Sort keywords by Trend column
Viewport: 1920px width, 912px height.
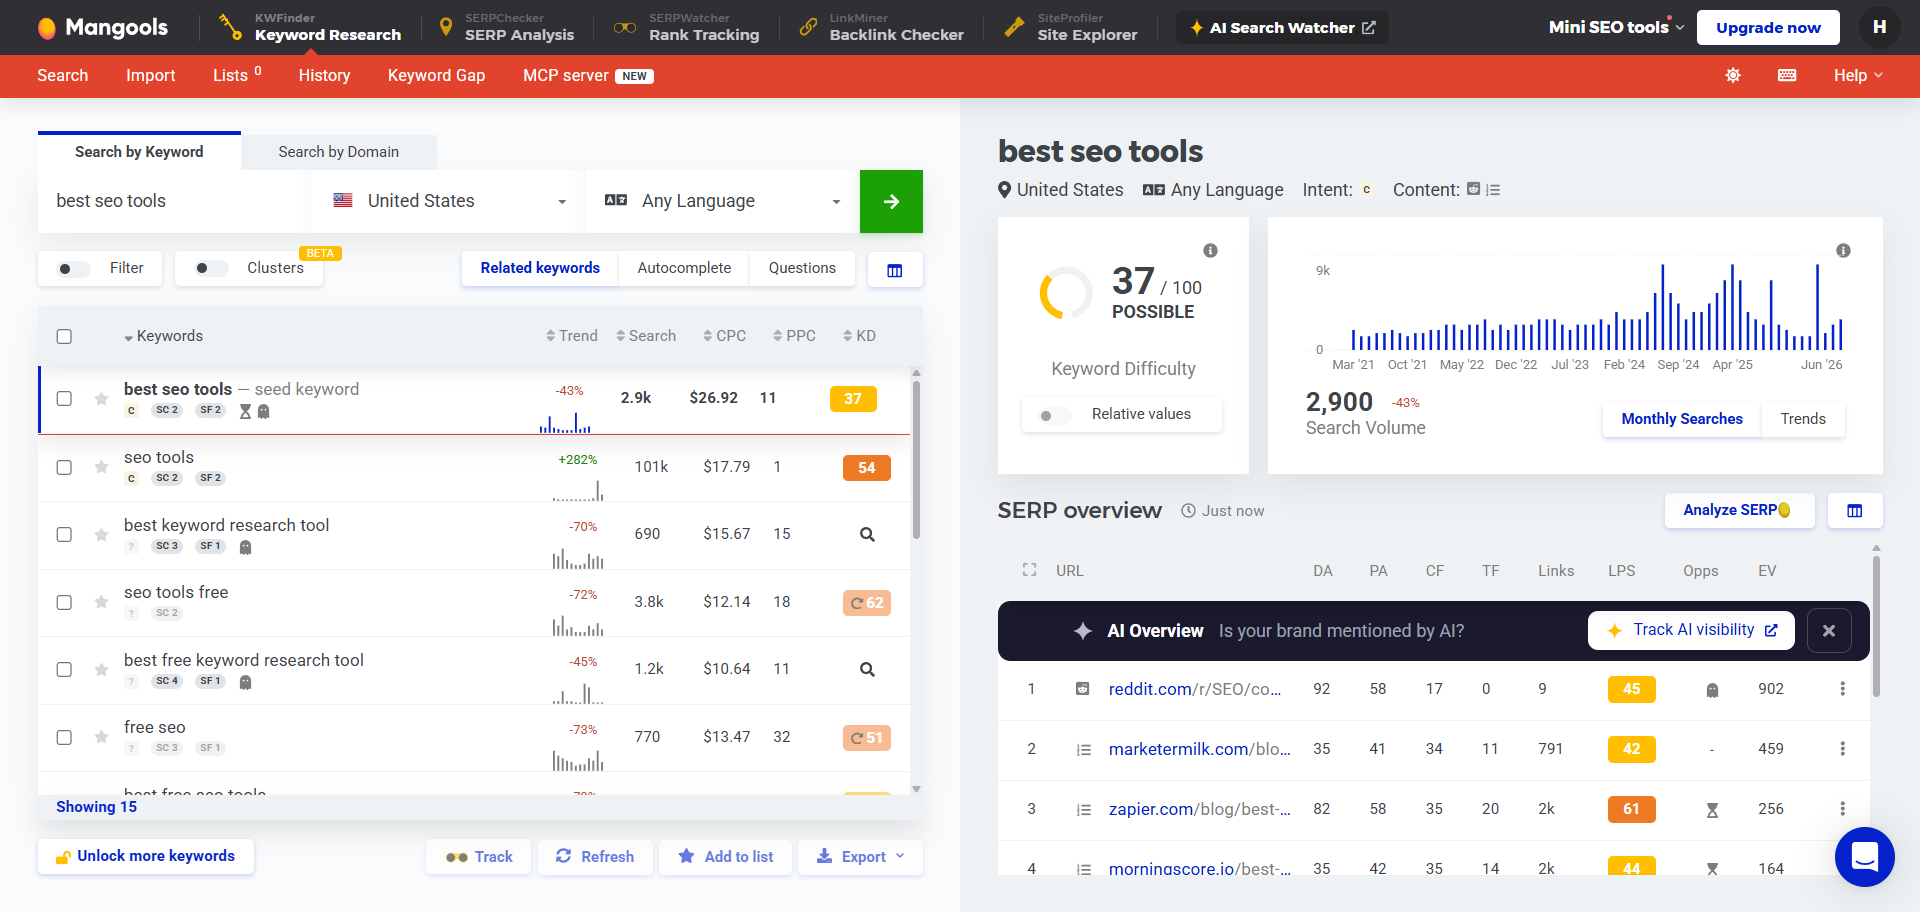pos(572,336)
